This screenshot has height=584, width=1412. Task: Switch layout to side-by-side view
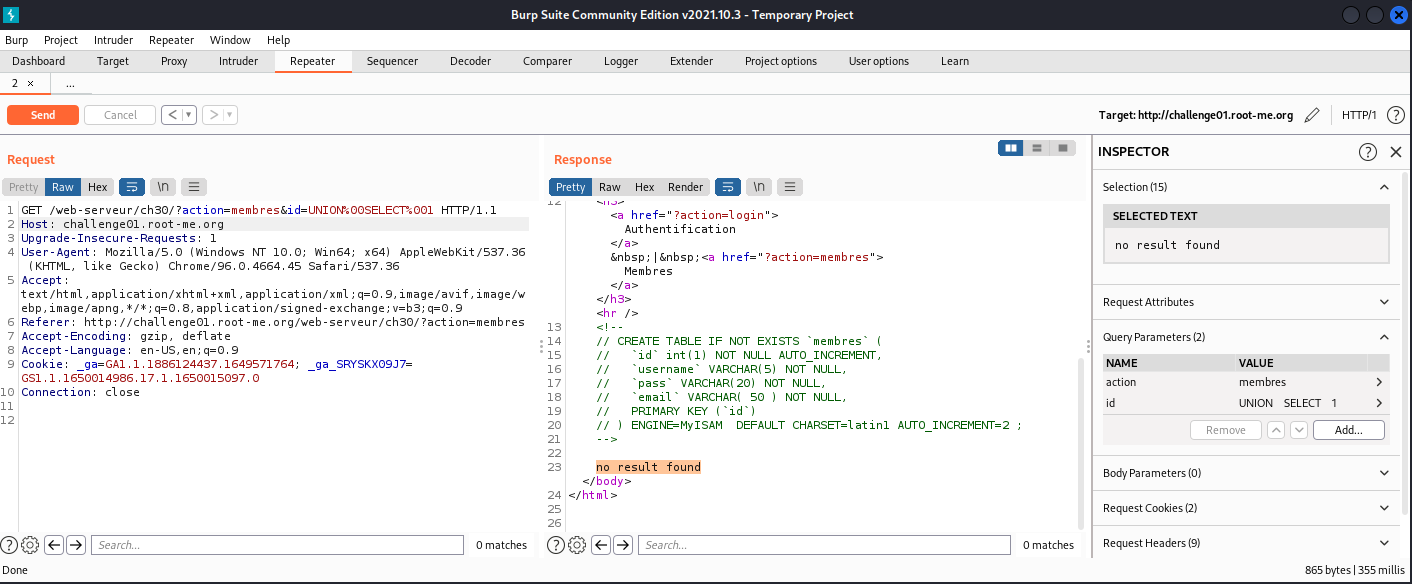tap(1011, 148)
